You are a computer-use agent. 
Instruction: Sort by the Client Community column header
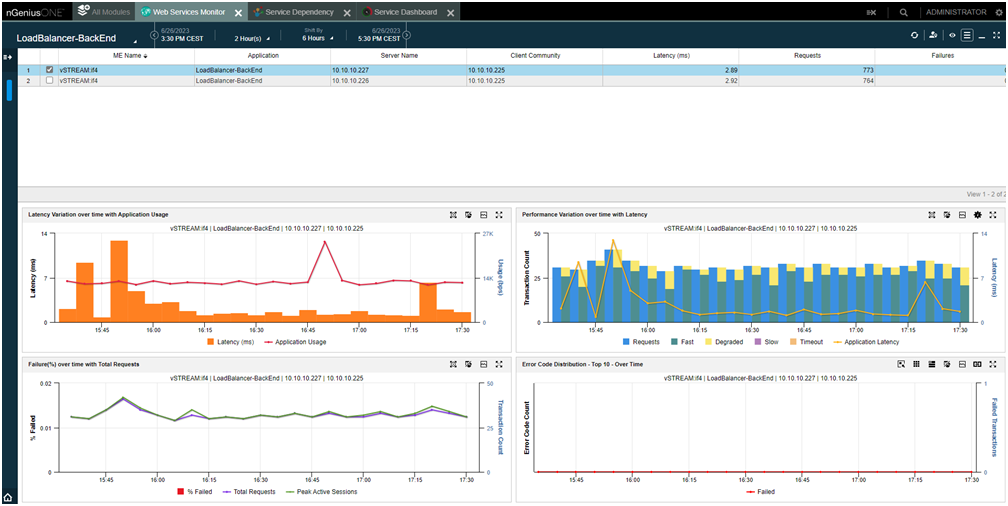pos(535,56)
